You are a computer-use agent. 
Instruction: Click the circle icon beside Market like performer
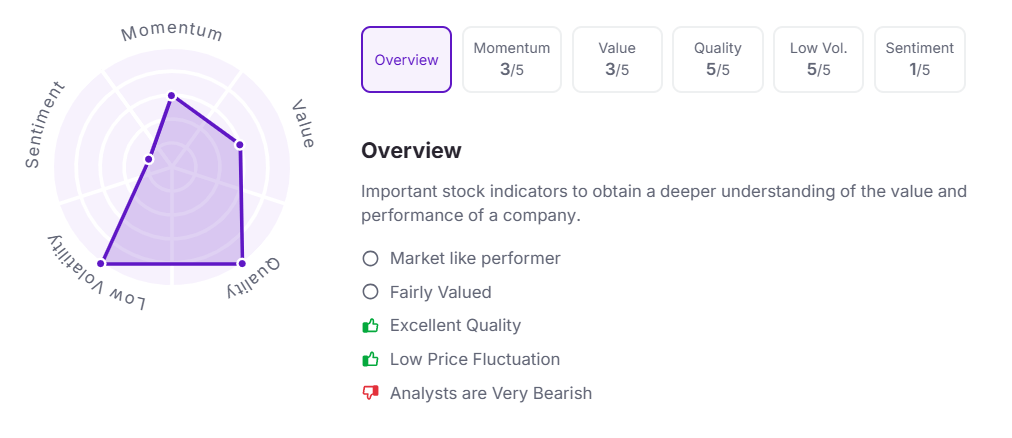370,259
